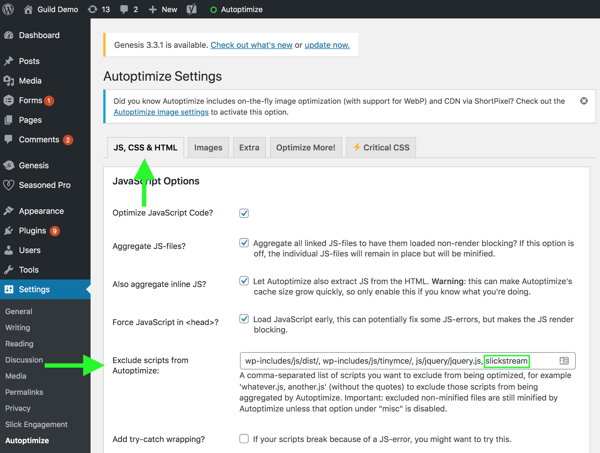
Task: Click the icon inside exclude scripts field
Action: [564, 361]
